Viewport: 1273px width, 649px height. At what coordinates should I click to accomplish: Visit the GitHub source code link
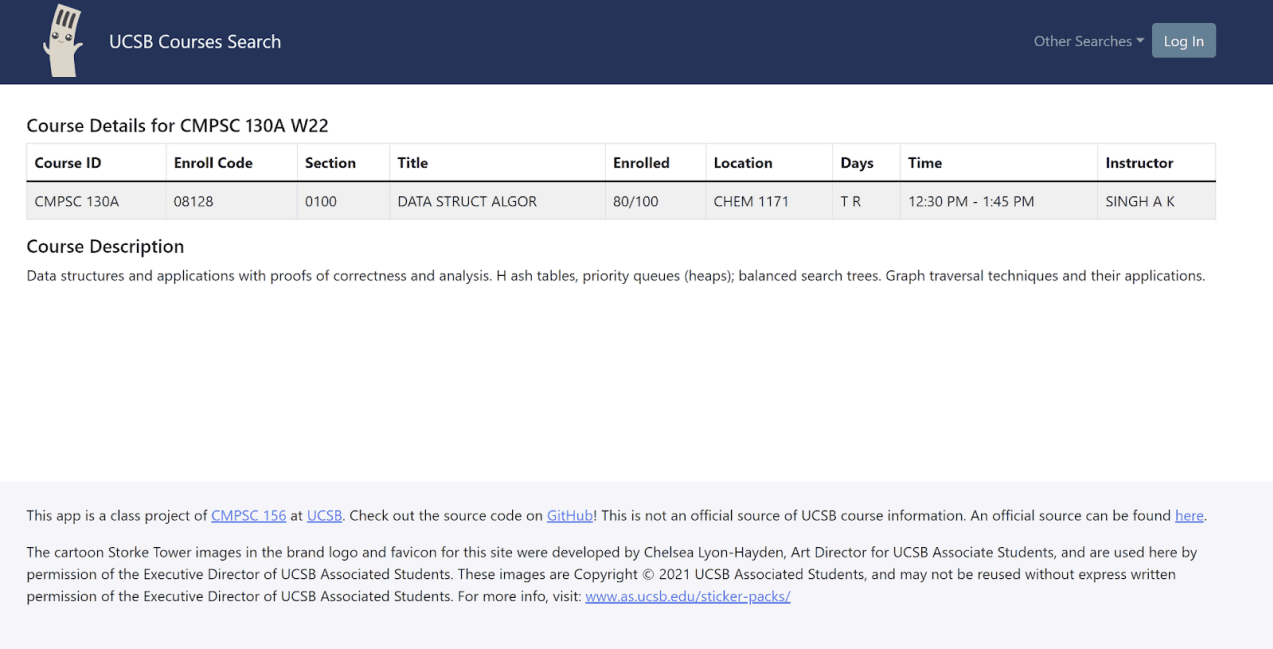[569, 515]
